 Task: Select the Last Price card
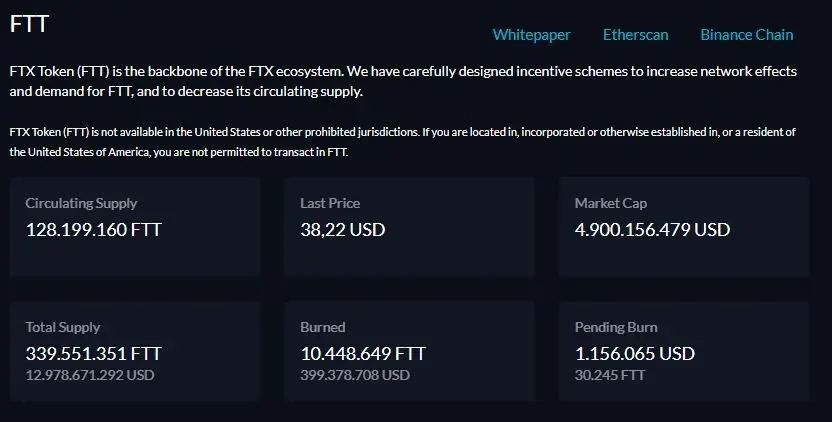(x=409, y=227)
